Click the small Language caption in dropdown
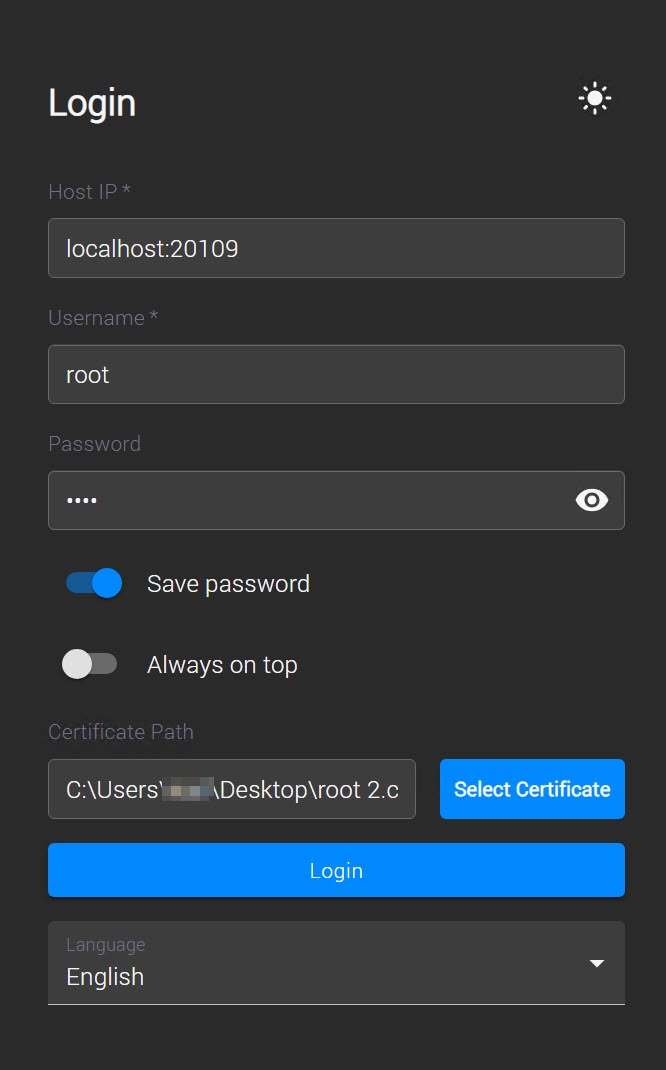This screenshot has height=1070, width=666. point(106,945)
